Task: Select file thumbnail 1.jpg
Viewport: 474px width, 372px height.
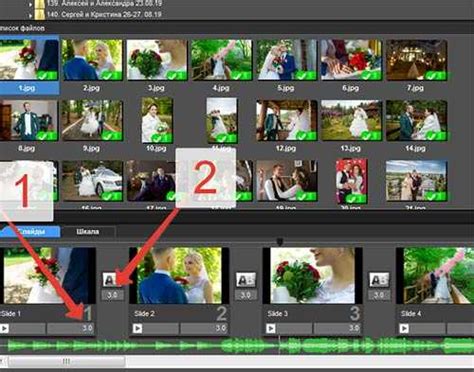Action: tap(29, 60)
